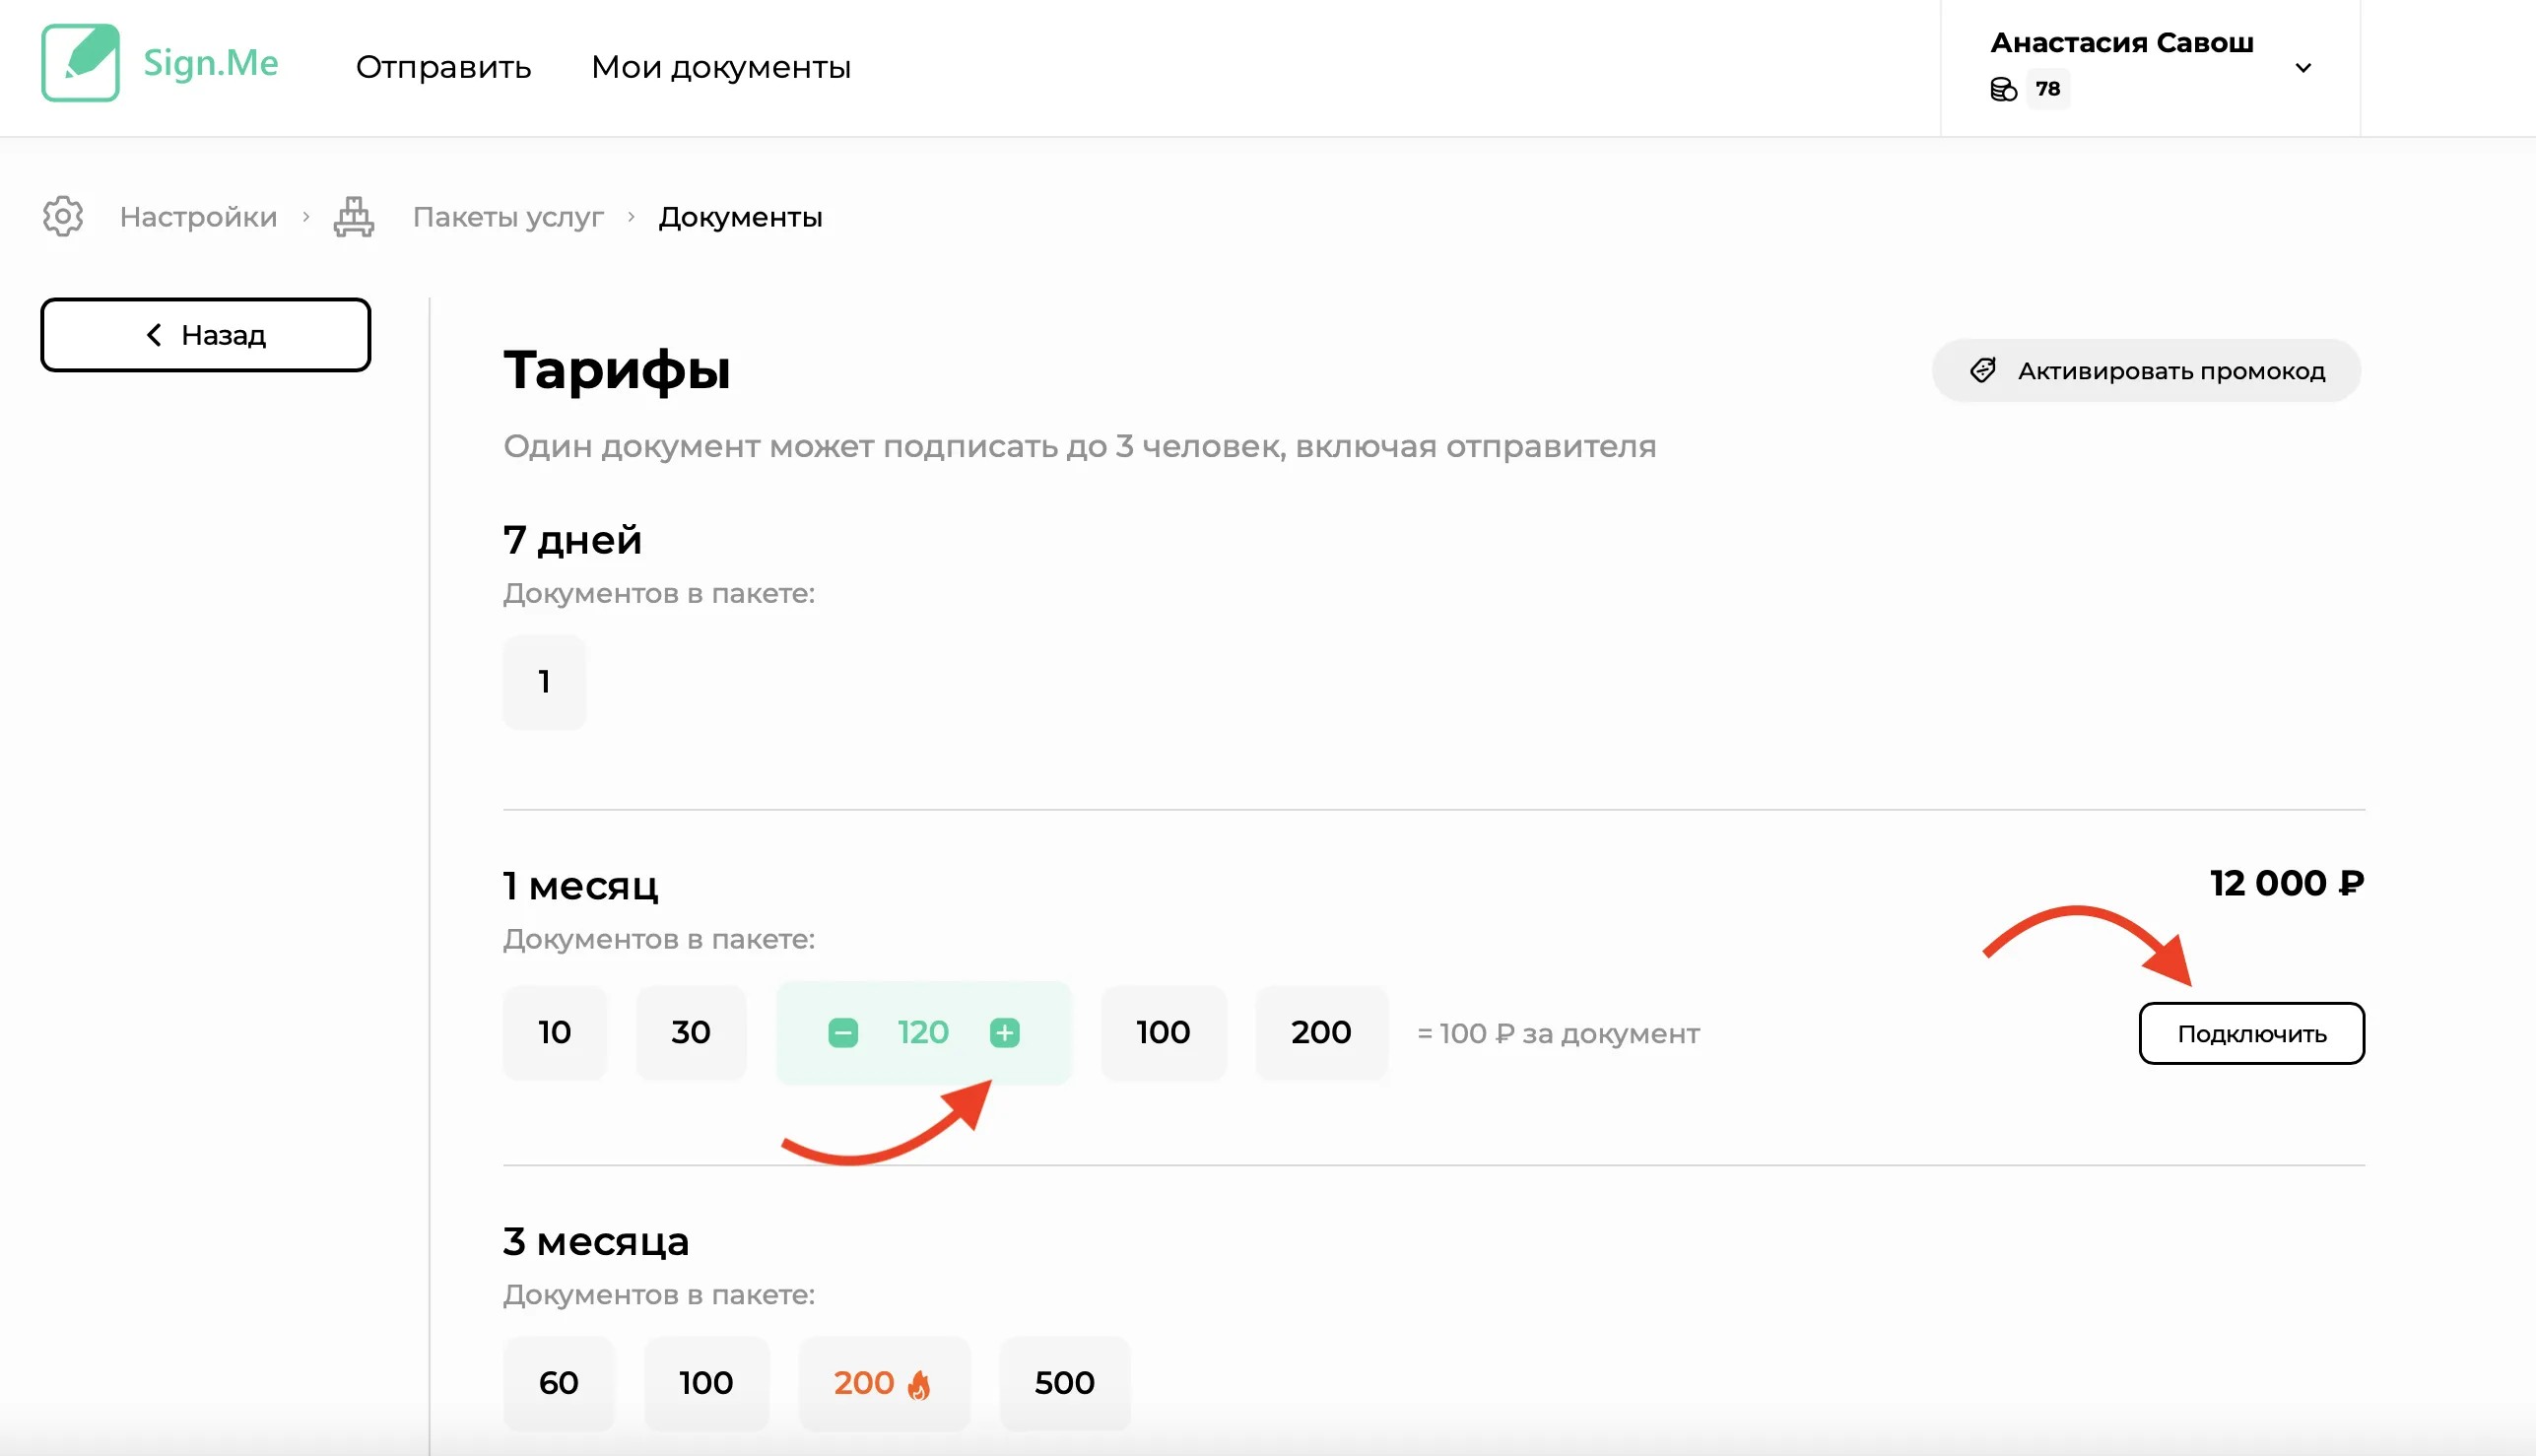Image resolution: width=2536 pixels, height=1456 pixels.
Task: Click the Подключить button
Action: pos(2251,1033)
